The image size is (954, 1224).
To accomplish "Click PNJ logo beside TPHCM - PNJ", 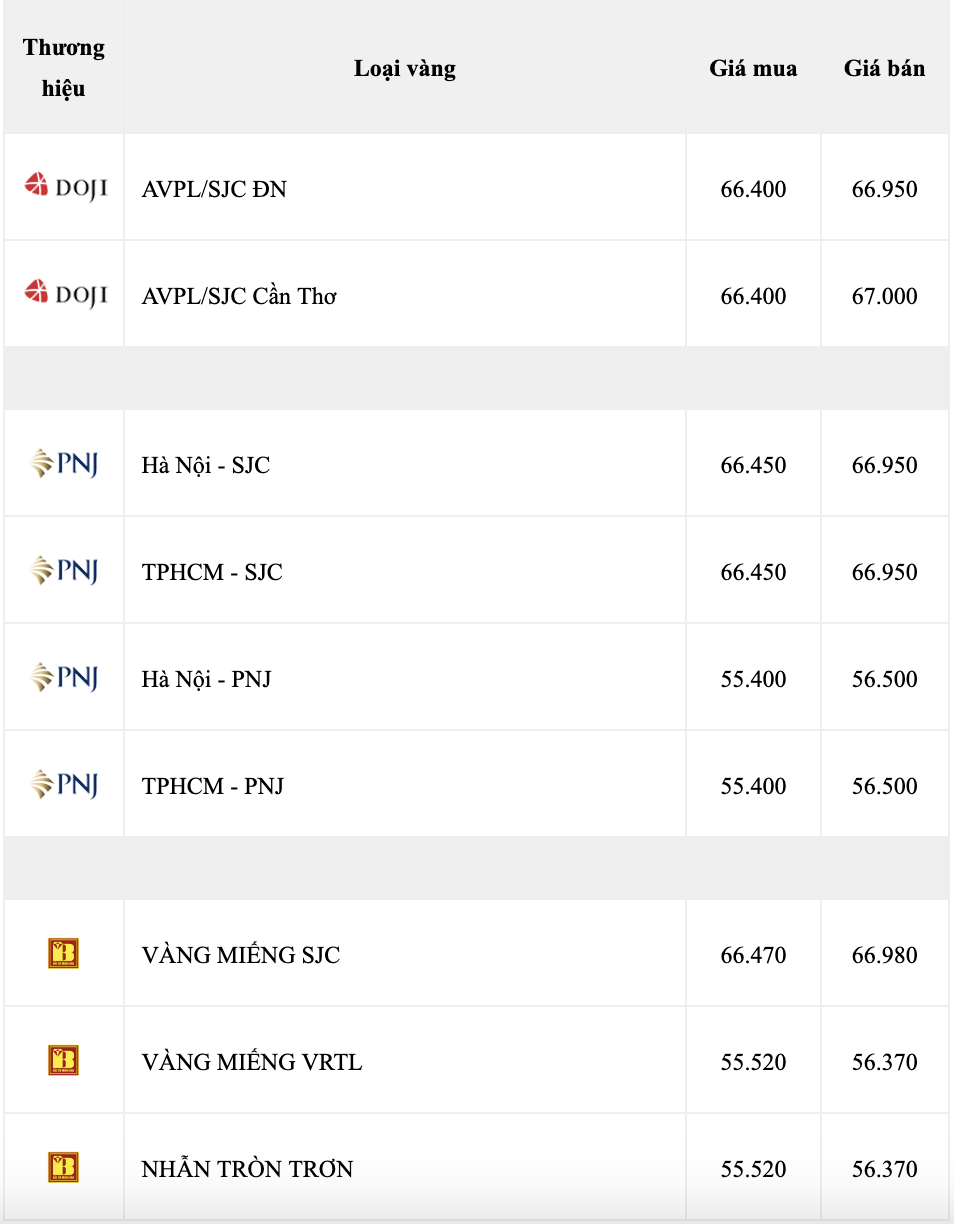I will (65, 785).
